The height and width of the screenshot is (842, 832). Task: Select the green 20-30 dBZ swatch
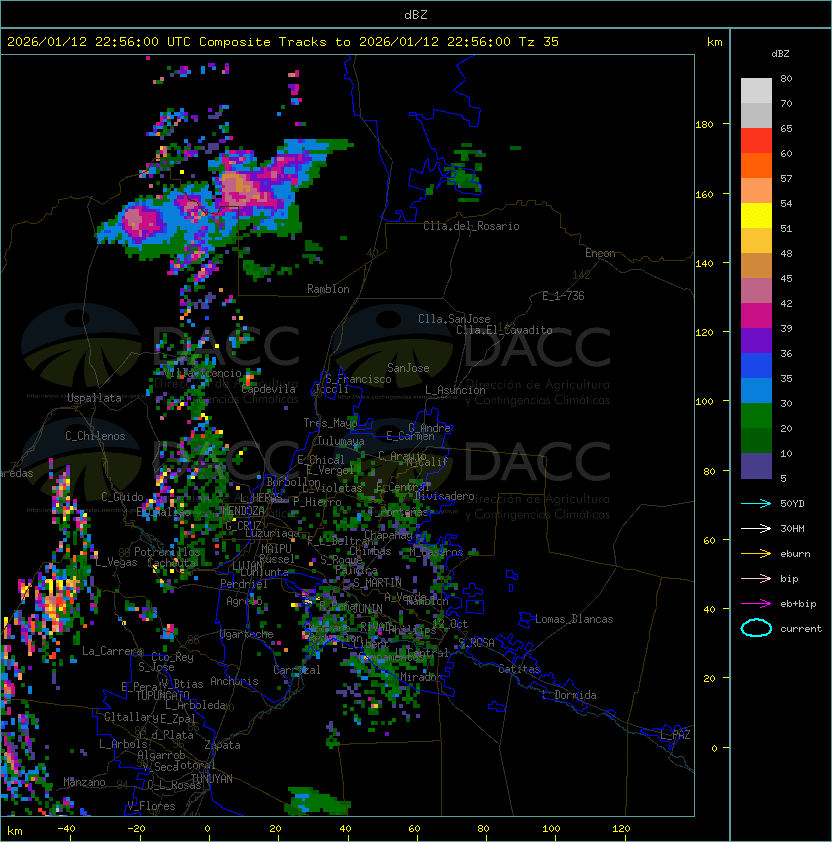pyautogui.click(x=756, y=416)
